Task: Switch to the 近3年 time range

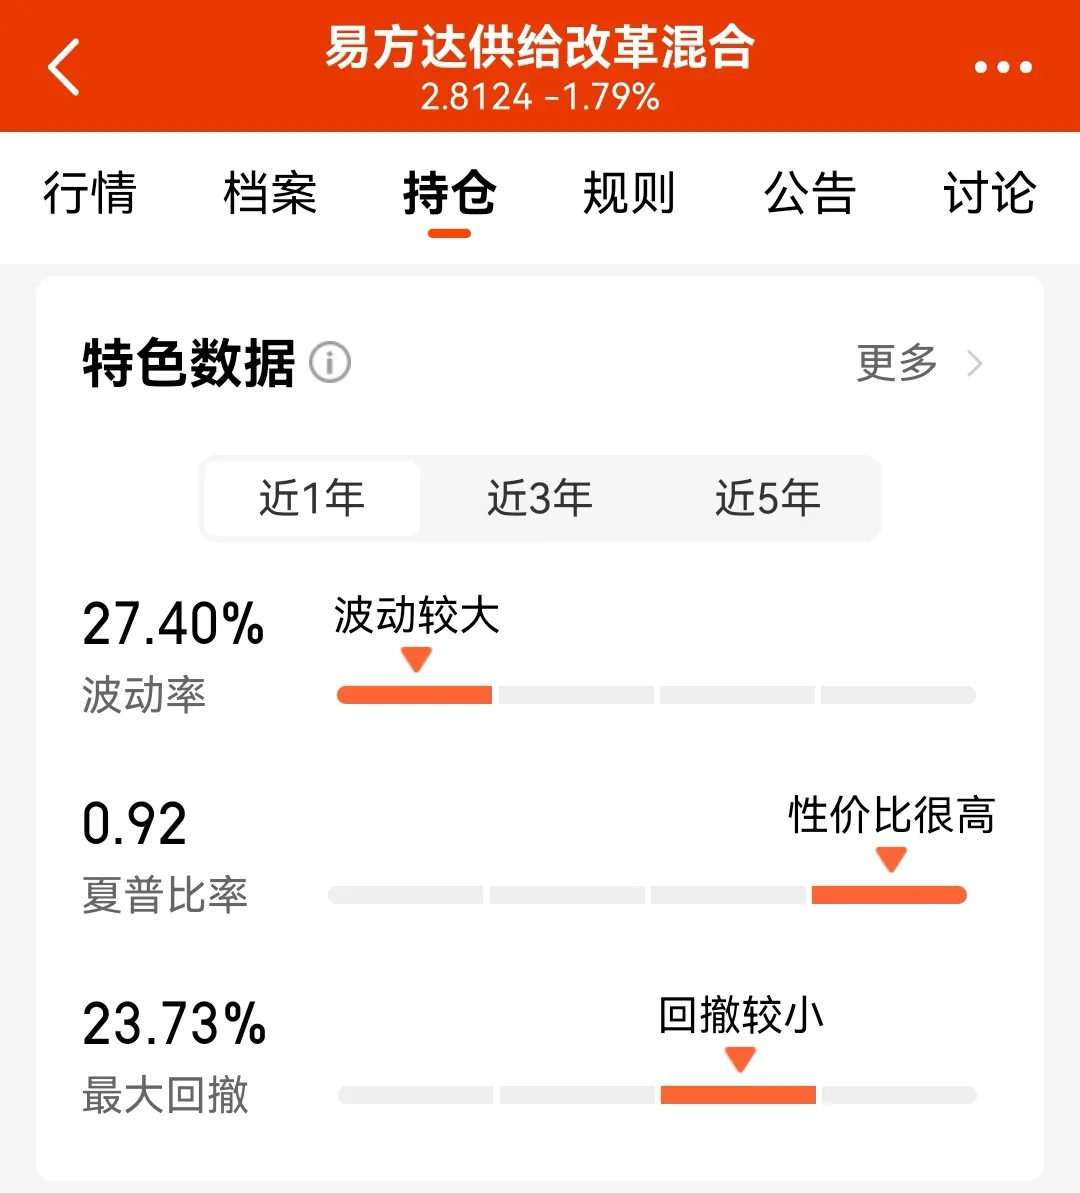Action: click(x=540, y=498)
